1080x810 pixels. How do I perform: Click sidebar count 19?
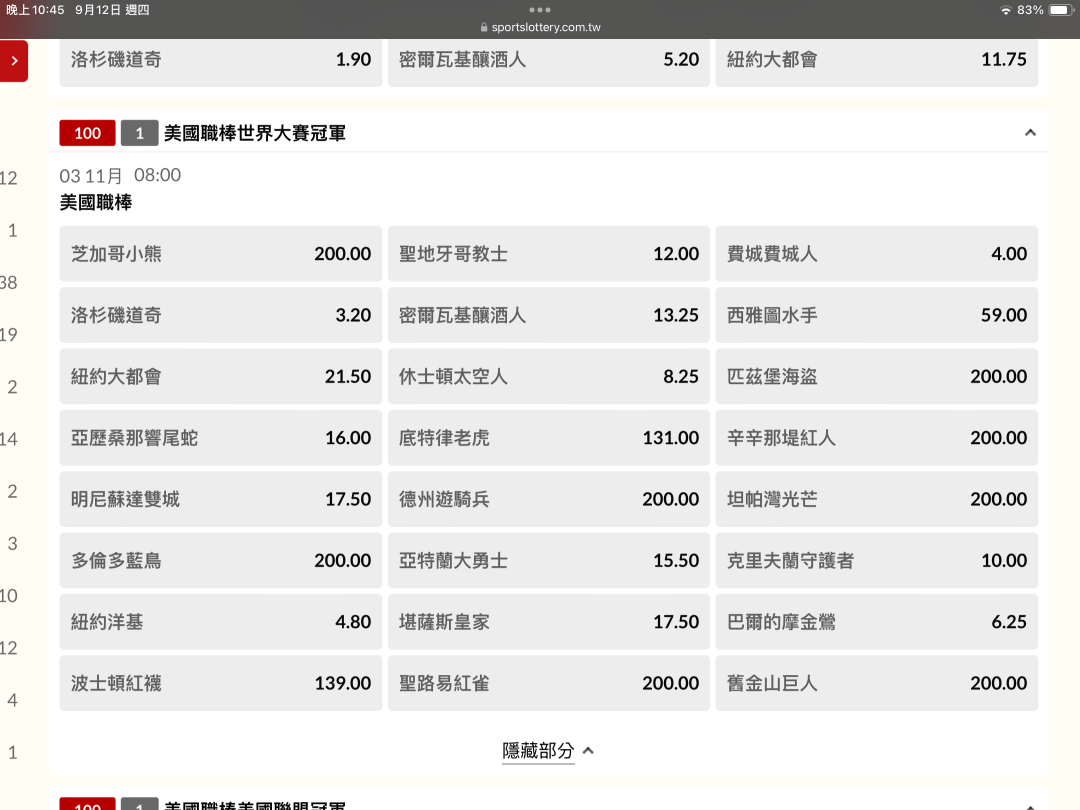coord(9,335)
